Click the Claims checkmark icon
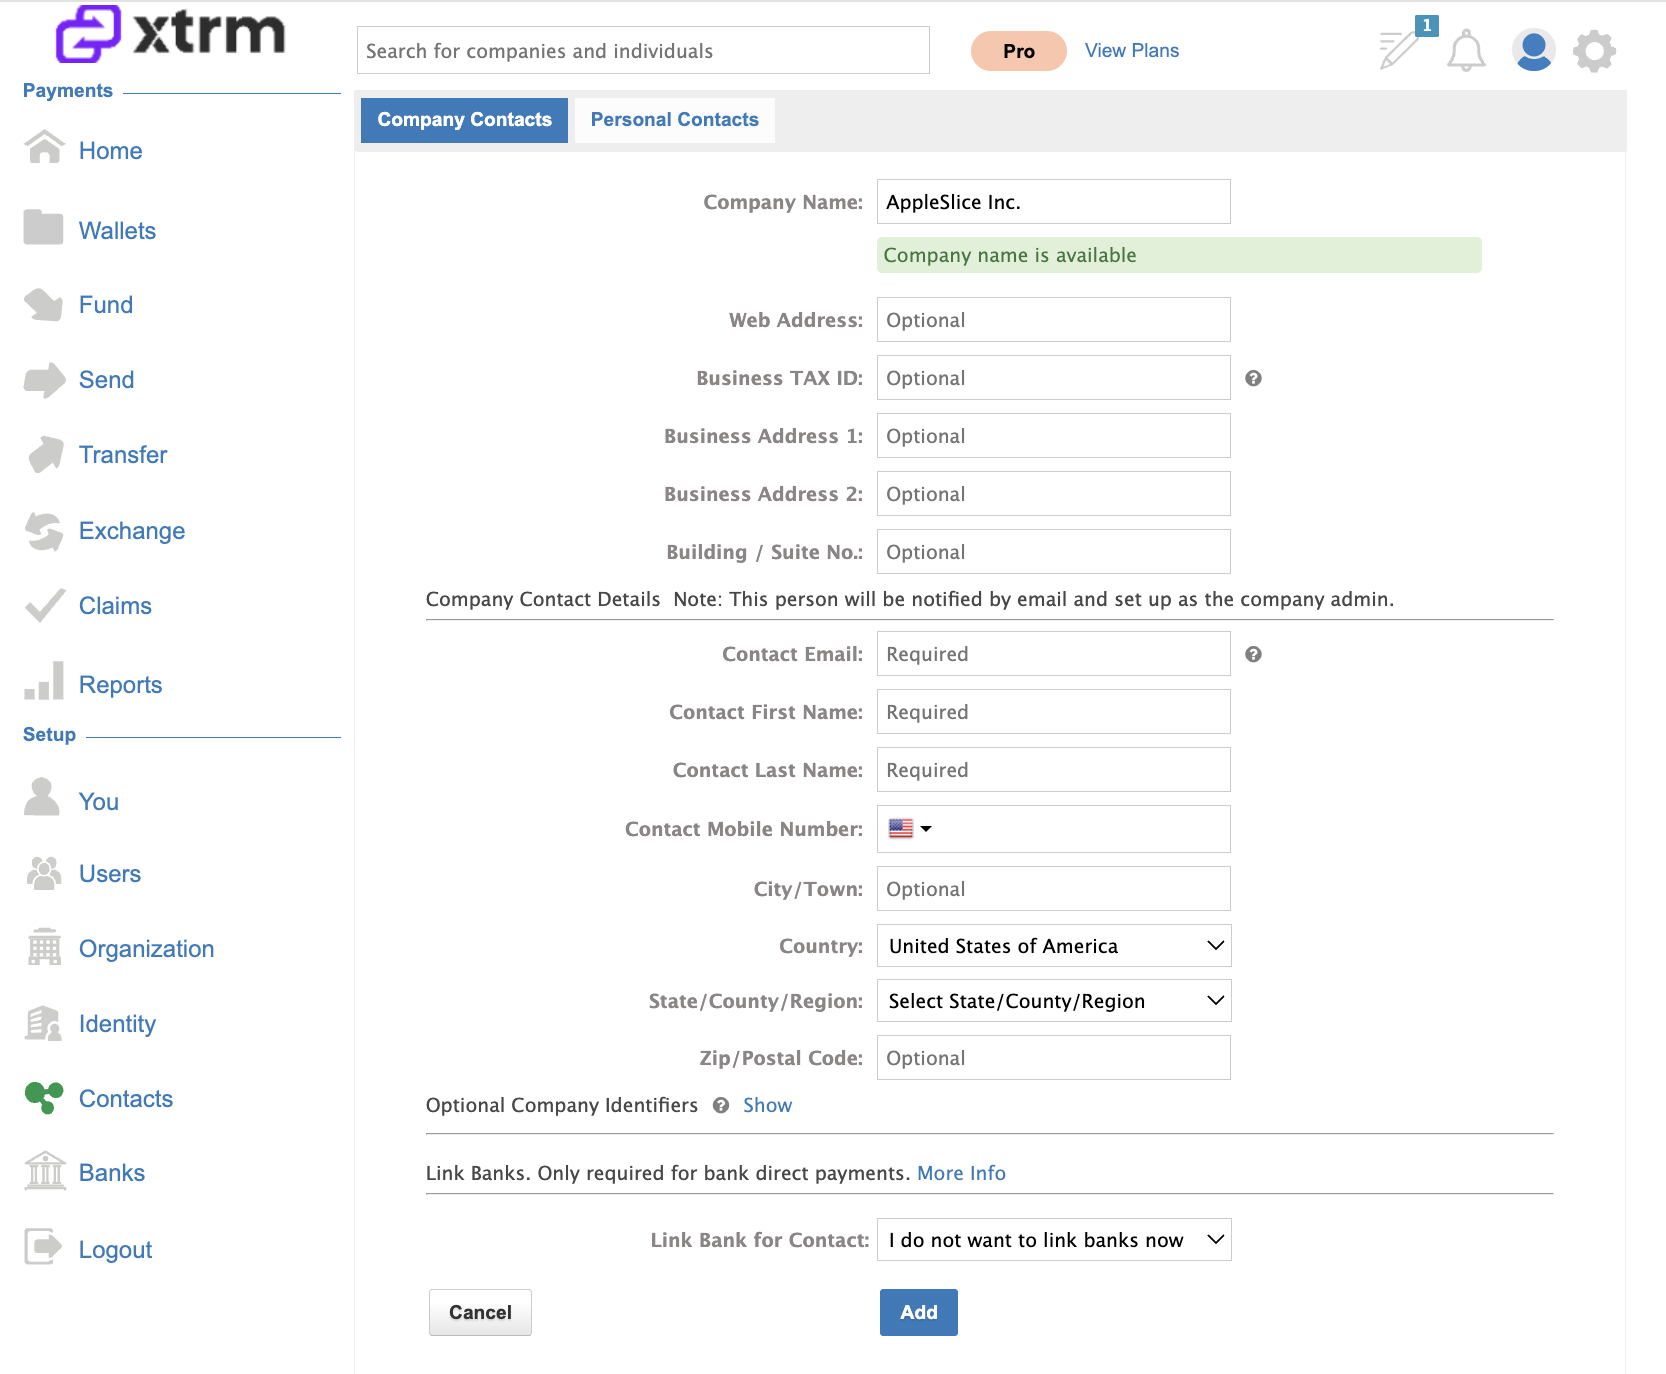 (45, 604)
